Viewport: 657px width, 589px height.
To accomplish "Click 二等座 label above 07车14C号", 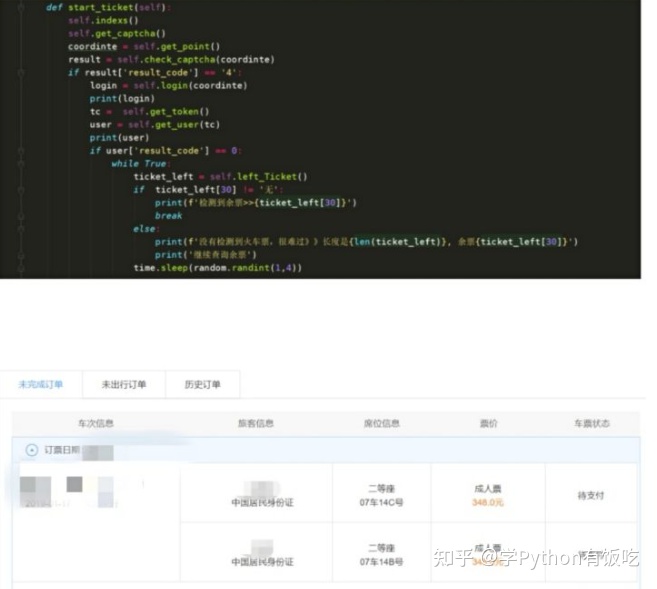I will click(381, 488).
